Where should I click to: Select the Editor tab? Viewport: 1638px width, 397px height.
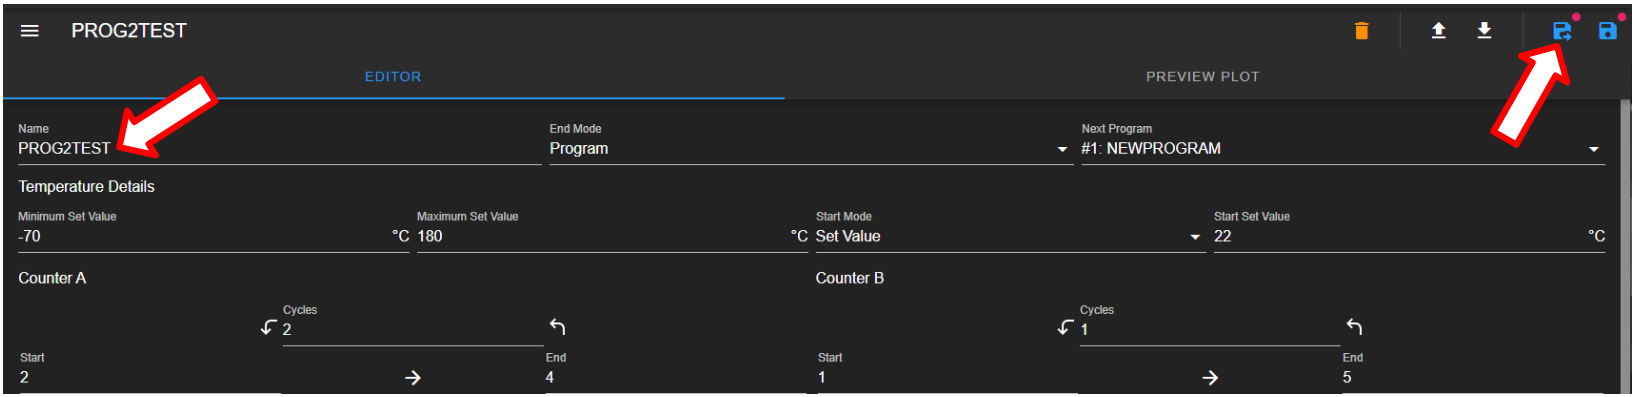pyautogui.click(x=393, y=77)
